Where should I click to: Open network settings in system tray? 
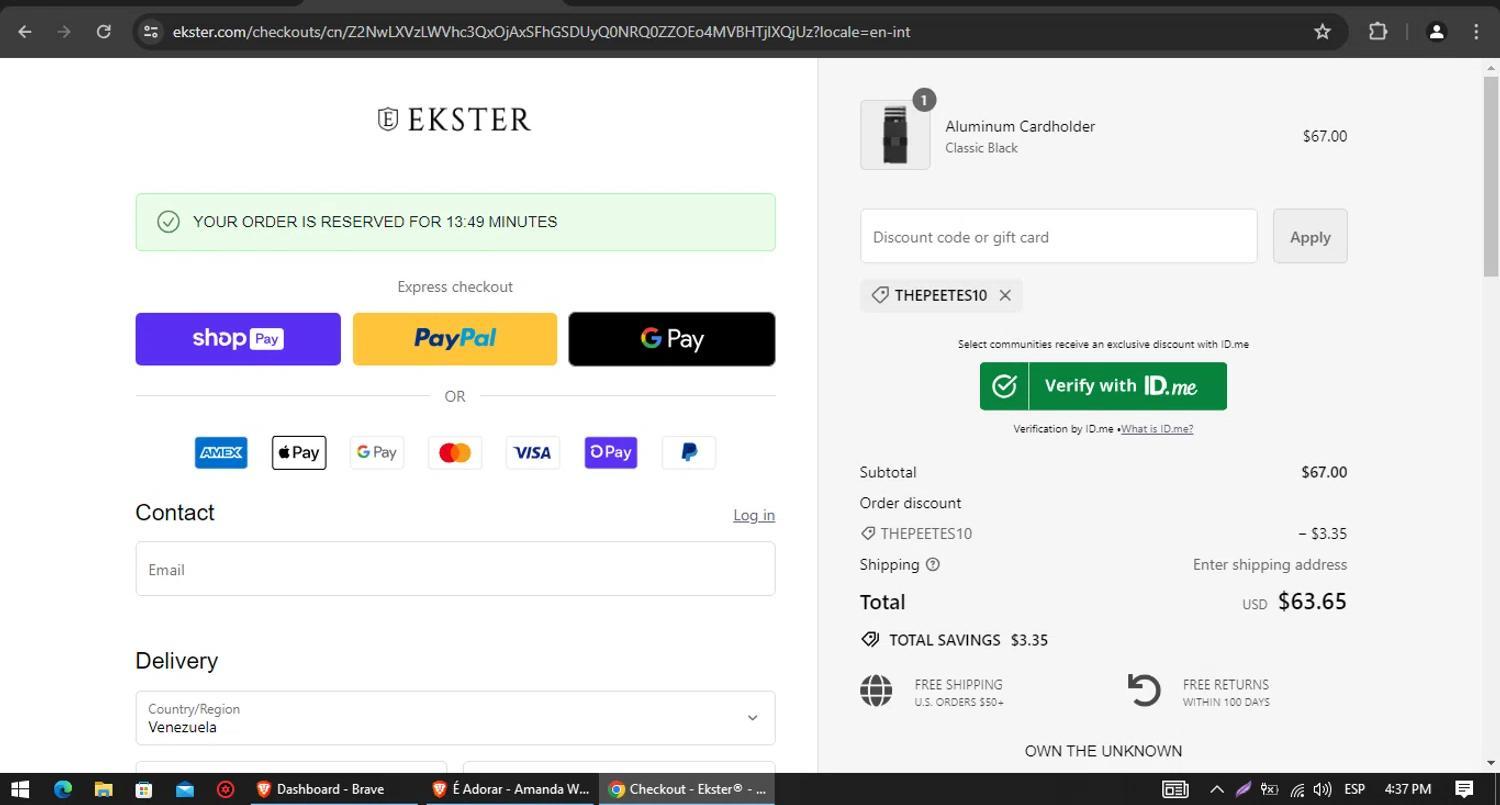(1297, 789)
